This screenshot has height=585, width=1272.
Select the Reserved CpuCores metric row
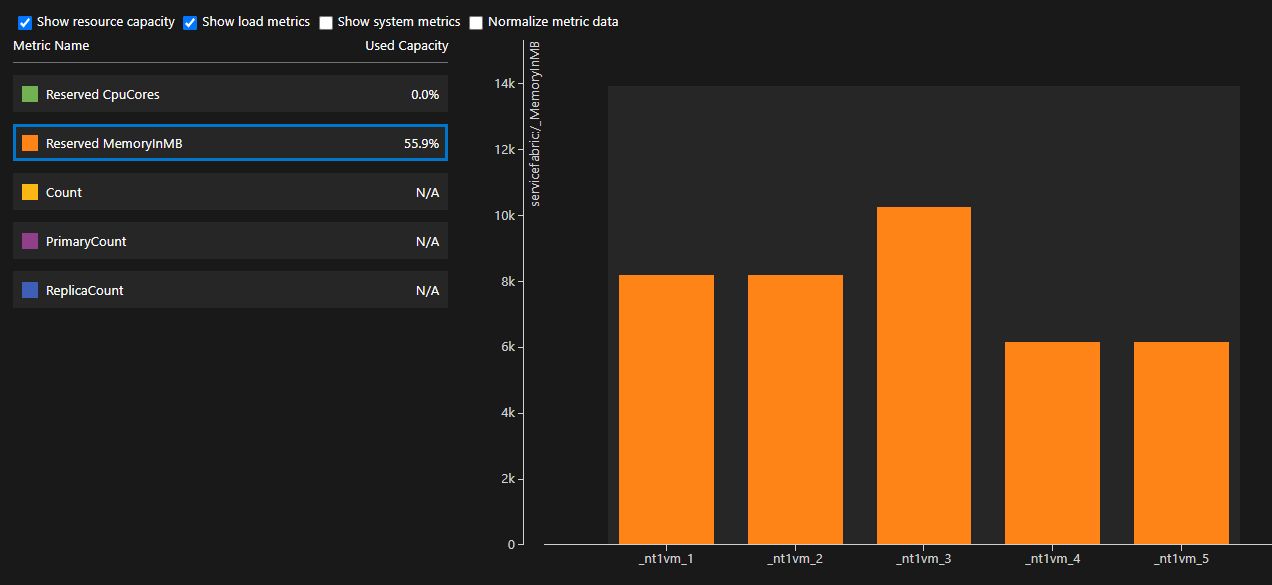coord(230,94)
